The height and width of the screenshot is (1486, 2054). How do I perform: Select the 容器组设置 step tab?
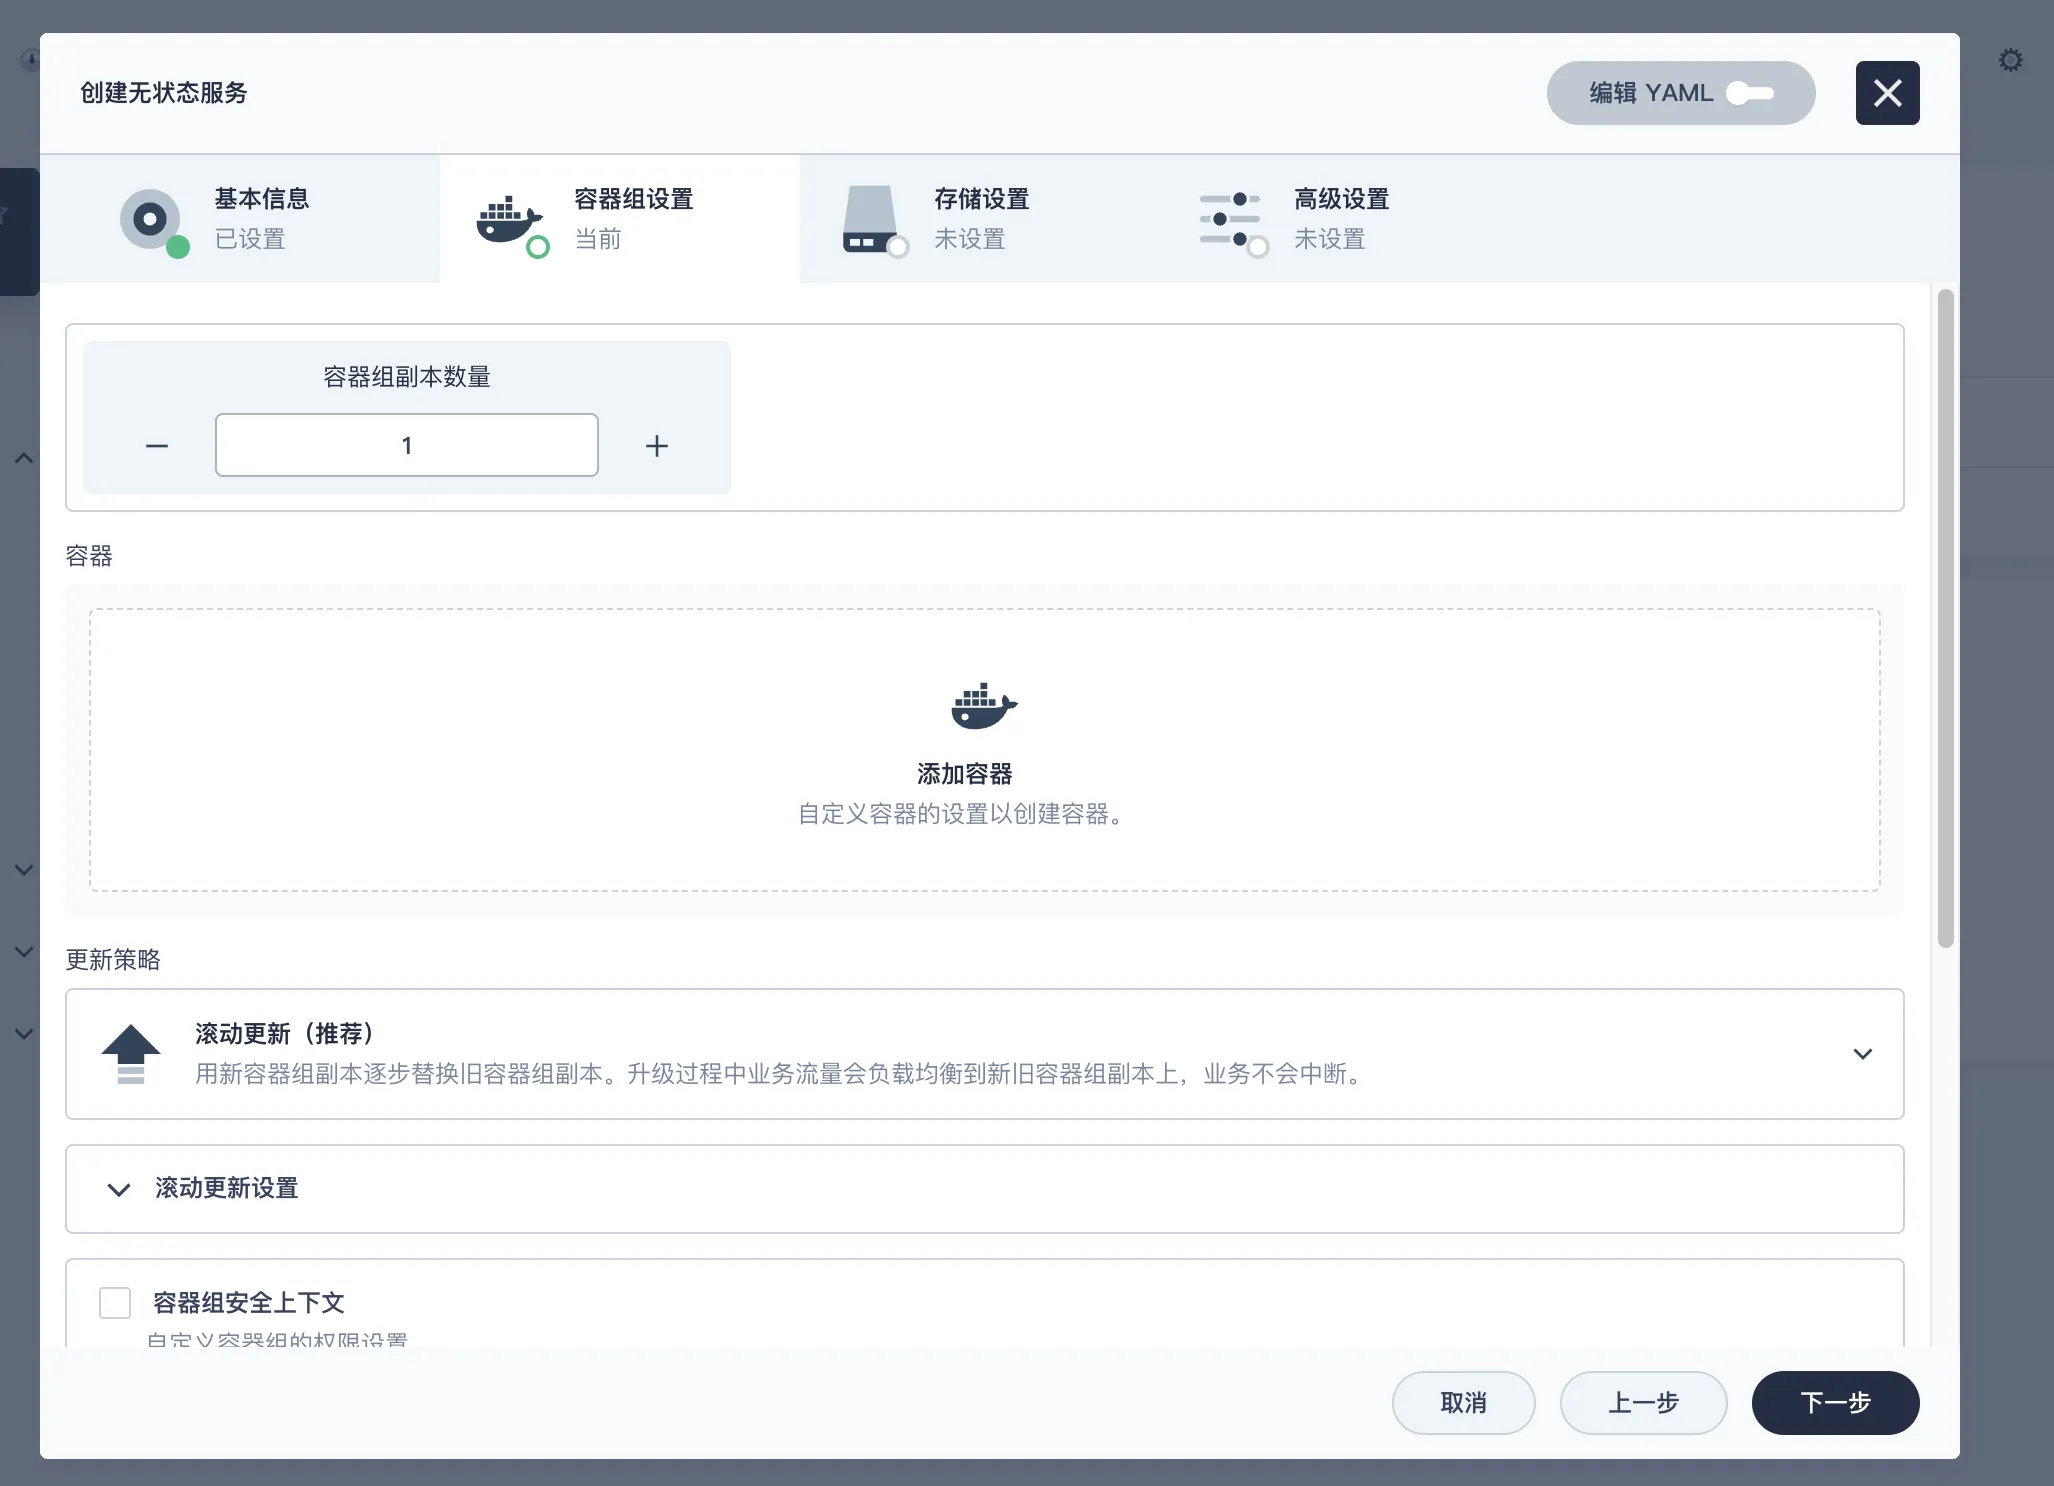tap(620, 219)
